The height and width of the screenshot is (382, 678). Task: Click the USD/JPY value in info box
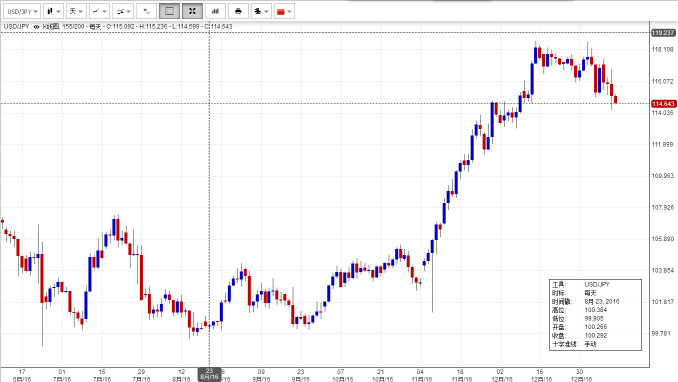597,285
